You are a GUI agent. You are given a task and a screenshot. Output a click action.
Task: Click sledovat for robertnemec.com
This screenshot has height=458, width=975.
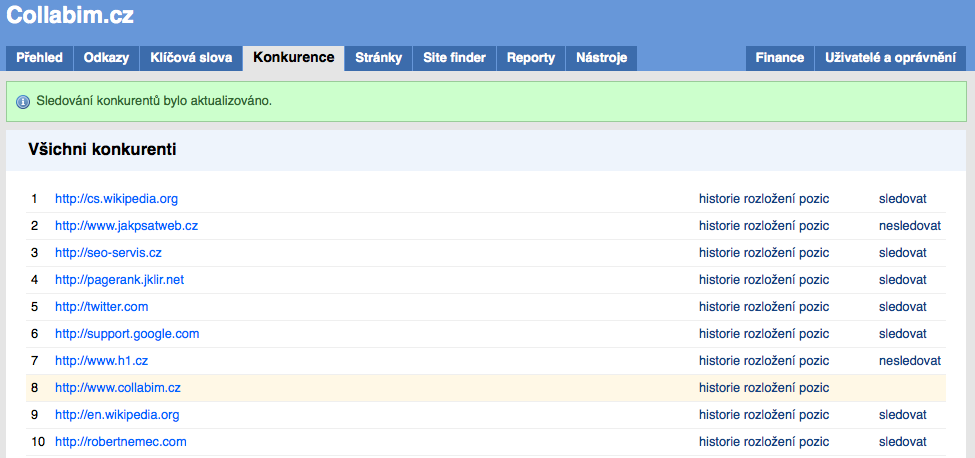(x=902, y=442)
